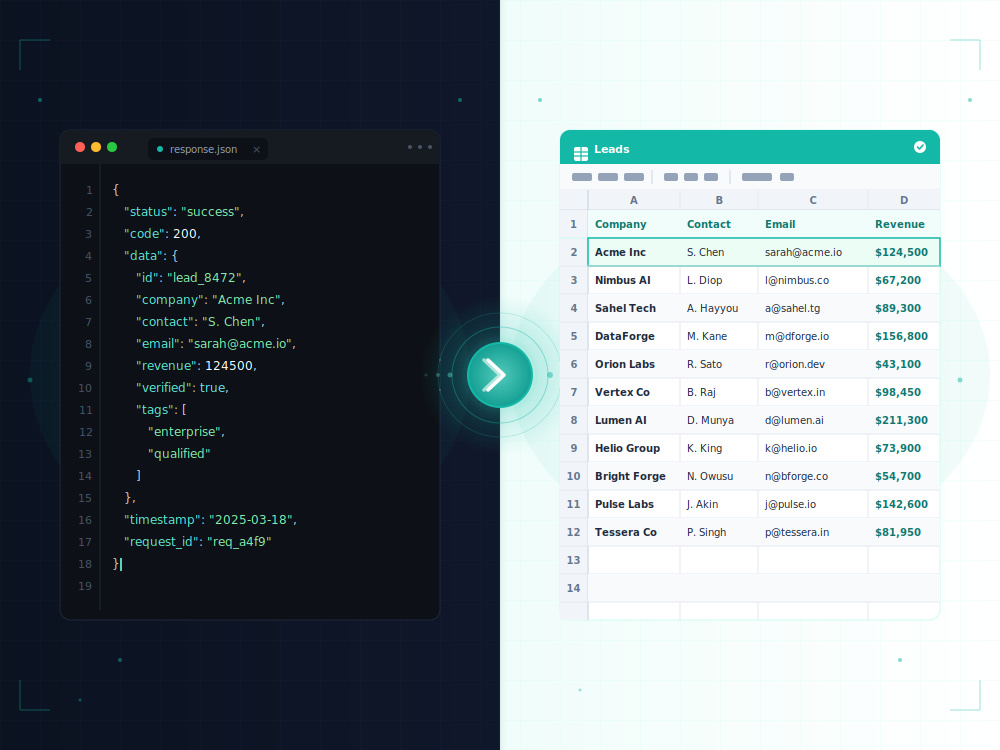
Task: Open the three-dot menu in code editor
Action: [x=420, y=147]
